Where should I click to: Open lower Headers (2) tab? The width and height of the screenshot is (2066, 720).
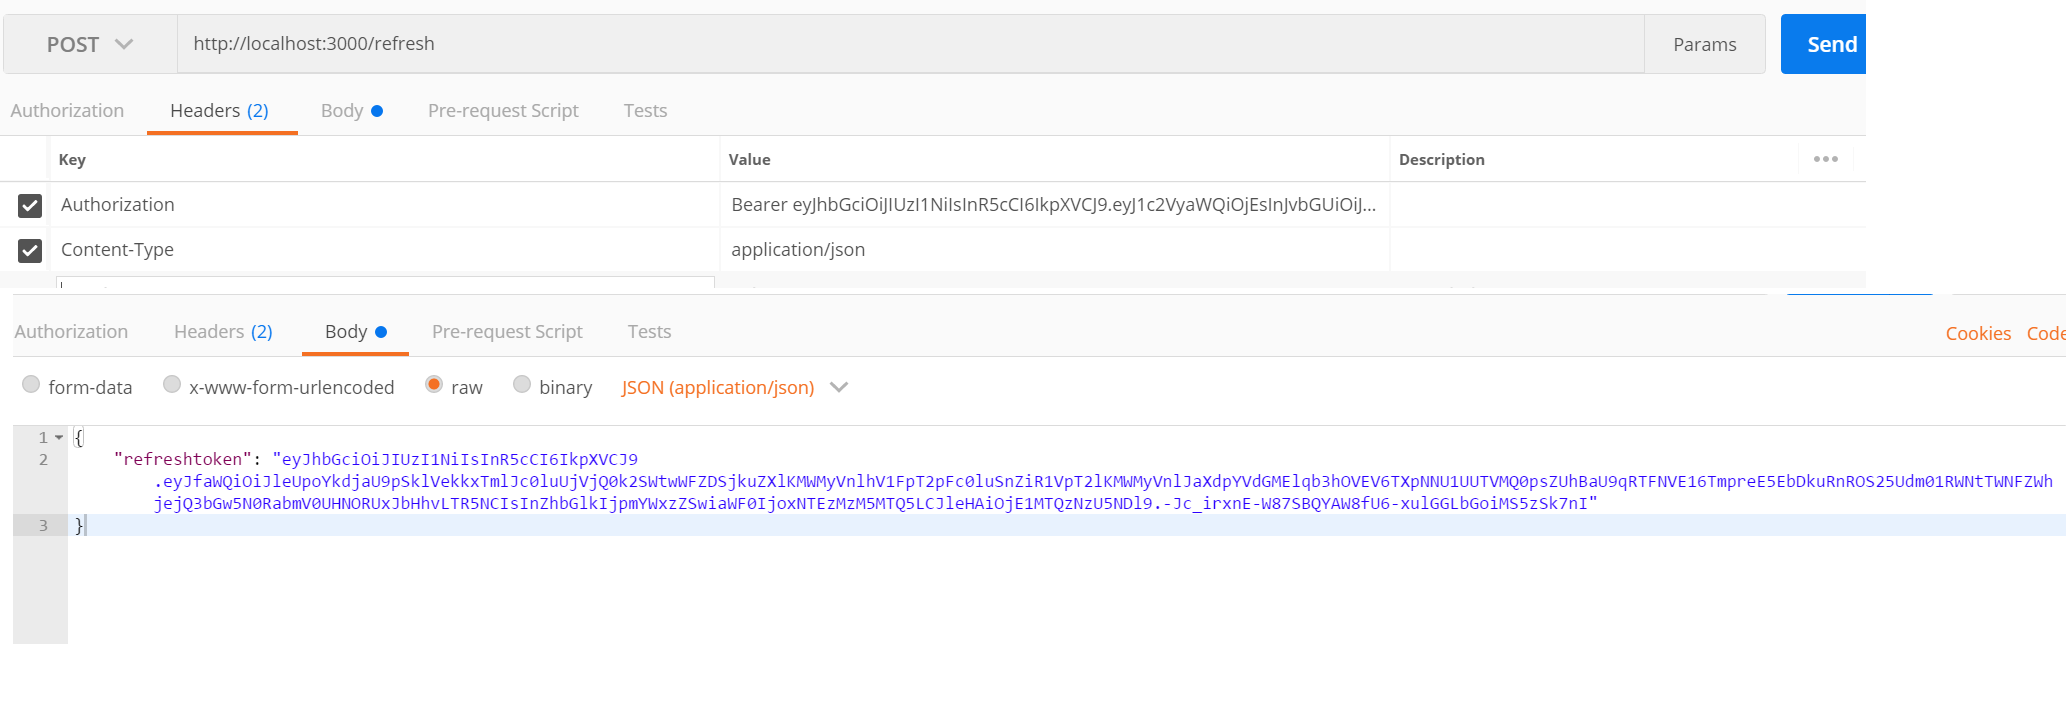click(223, 332)
